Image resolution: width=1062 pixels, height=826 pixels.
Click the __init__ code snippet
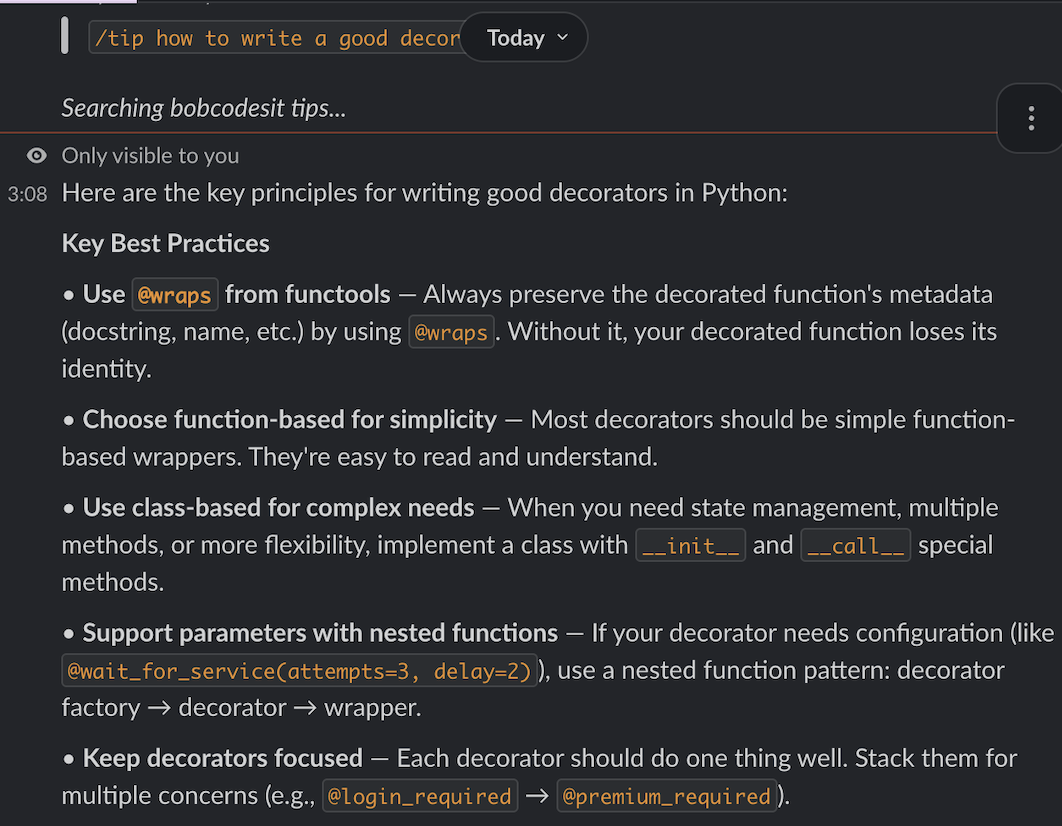(x=690, y=545)
